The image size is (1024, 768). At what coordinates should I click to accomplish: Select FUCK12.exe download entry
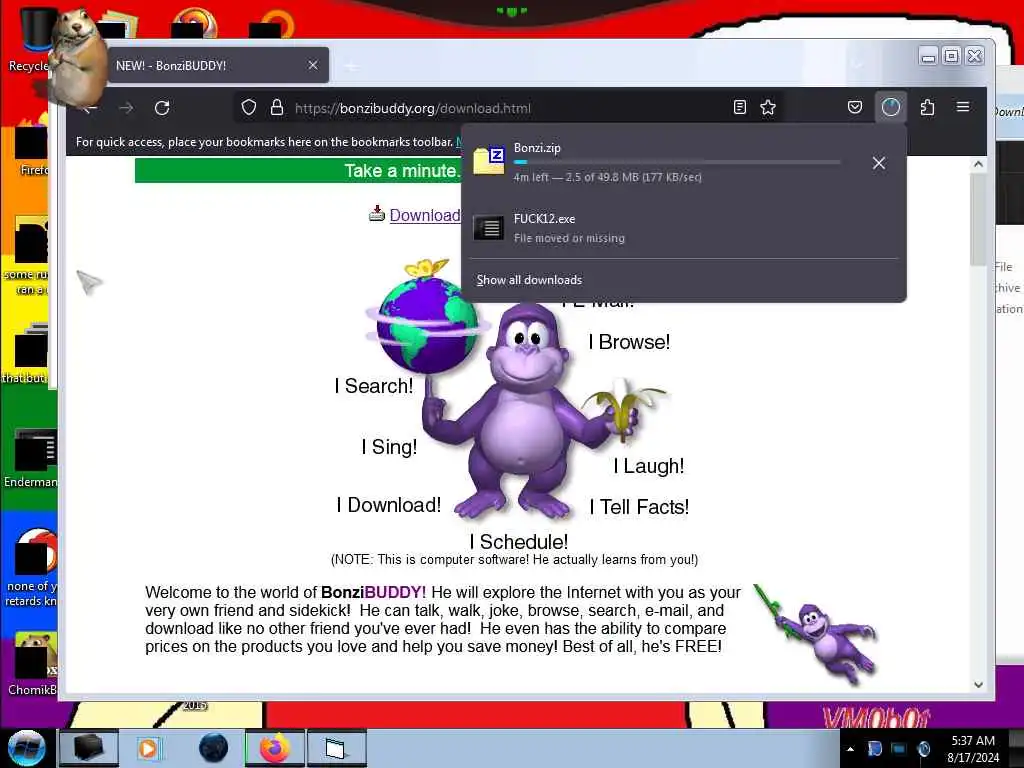tap(684, 228)
